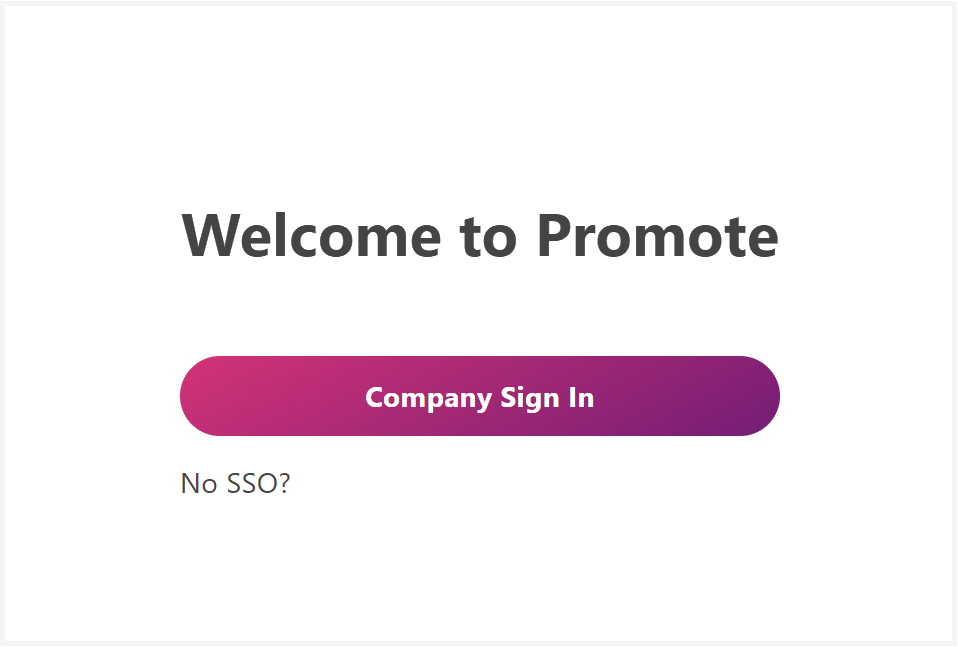Viewport: 958px width, 647px height.
Task: Click the left edge of Company Sign In
Action: 195,396
